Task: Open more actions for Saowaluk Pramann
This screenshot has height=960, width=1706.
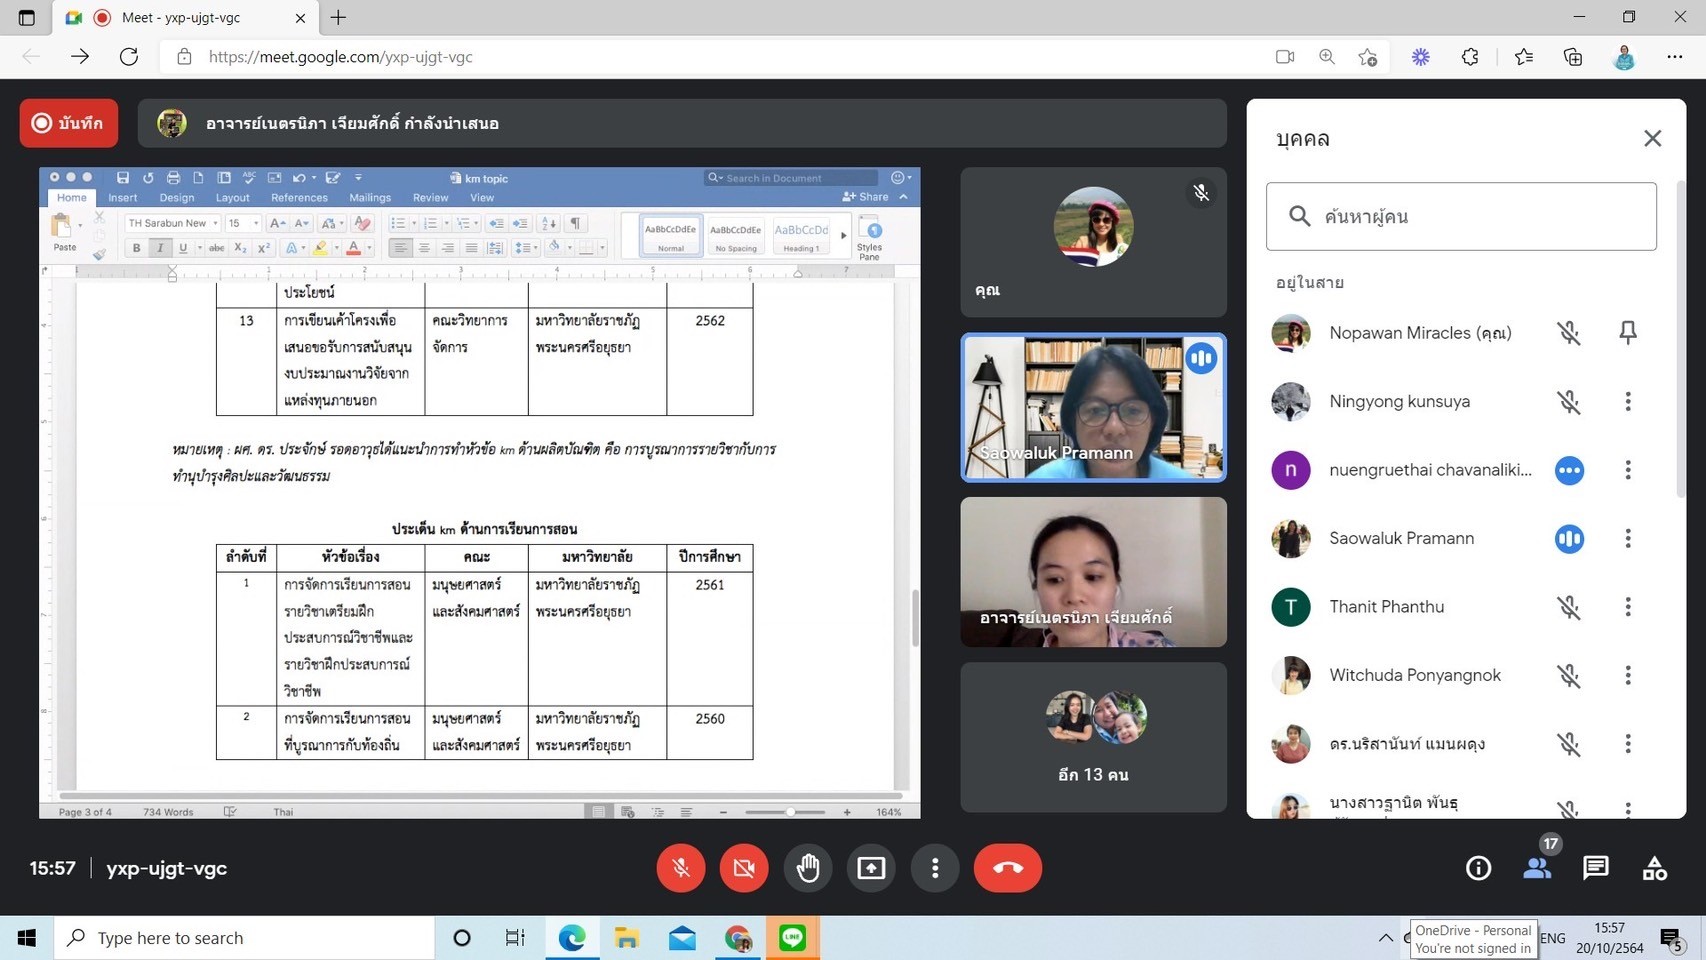Action: pos(1628,539)
